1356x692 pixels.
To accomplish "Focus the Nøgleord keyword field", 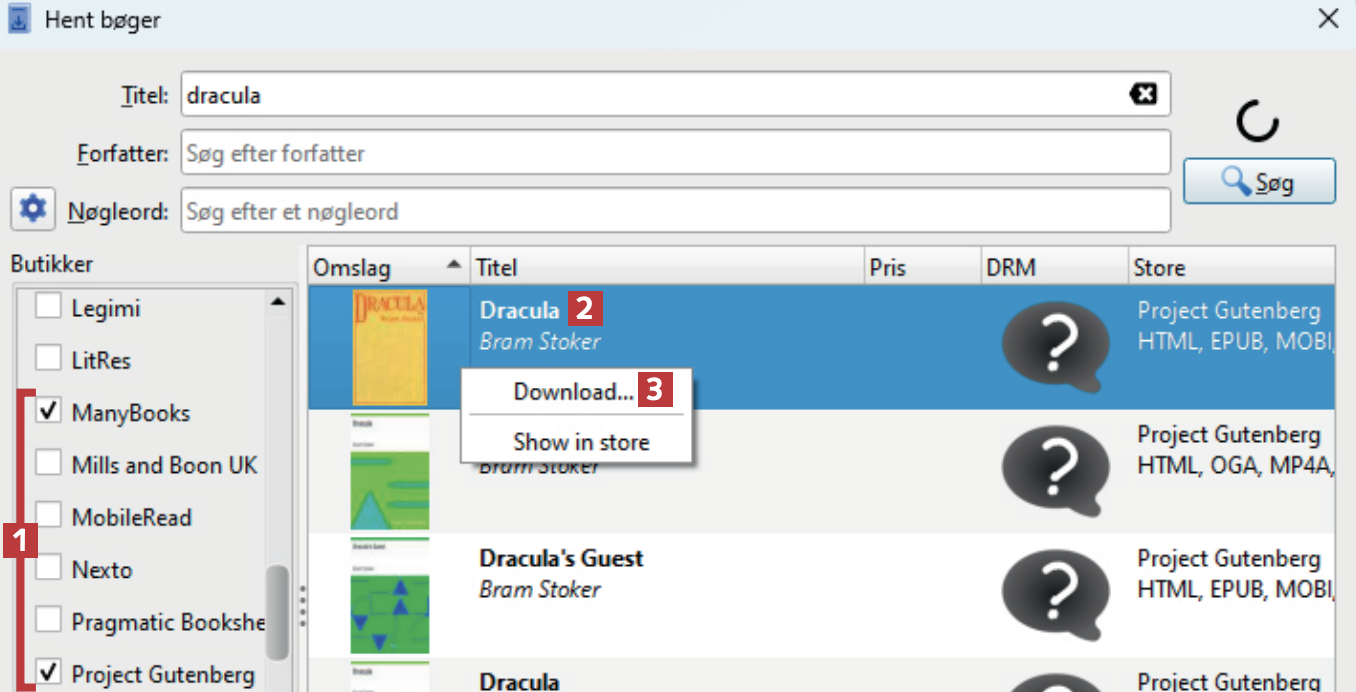I will point(675,211).
